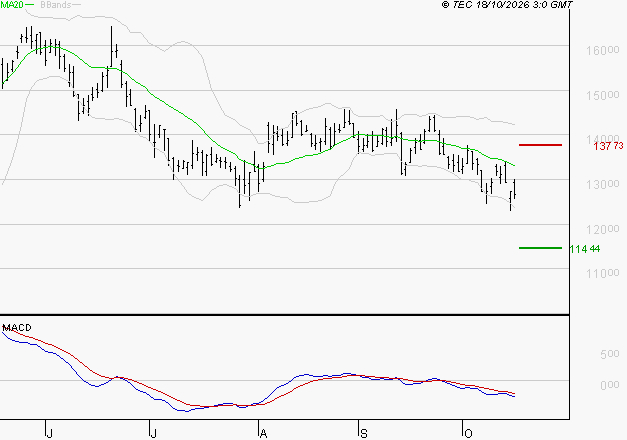
Task: Click the first J month marker
Action: [x=50, y=434]
